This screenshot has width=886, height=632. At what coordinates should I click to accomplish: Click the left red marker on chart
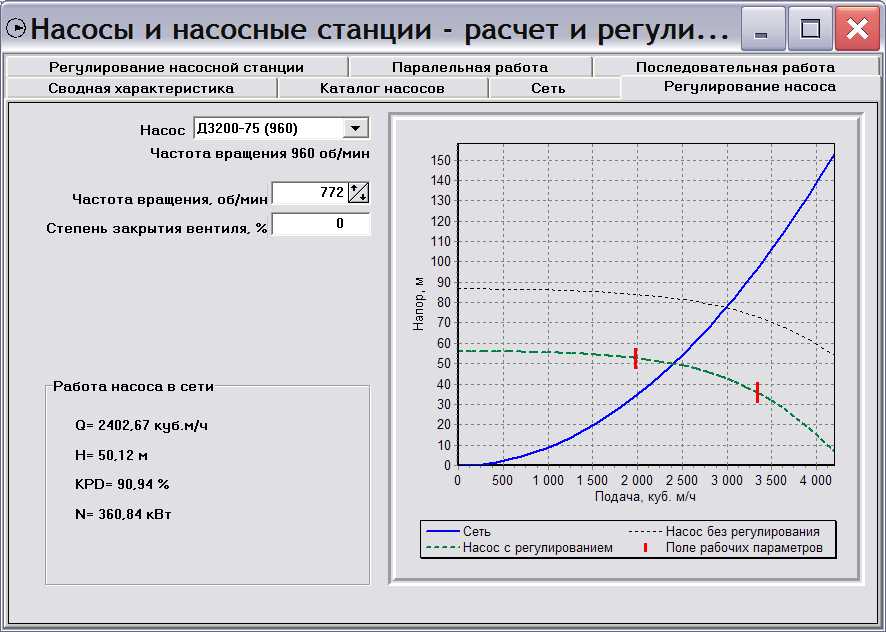pos(635,358)
